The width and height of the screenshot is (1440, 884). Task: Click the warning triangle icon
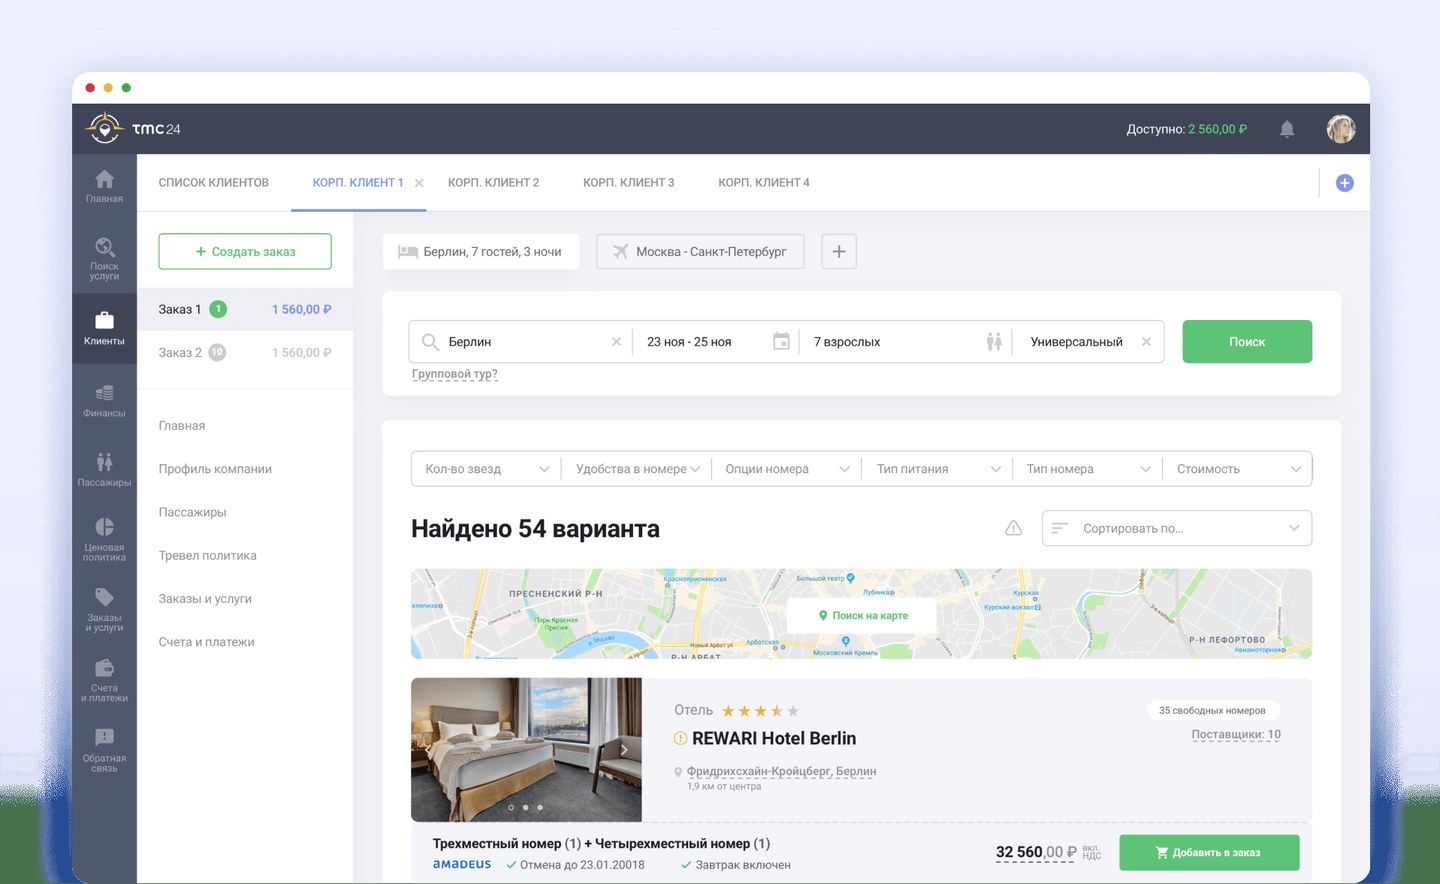click(x=1013, y=528)
